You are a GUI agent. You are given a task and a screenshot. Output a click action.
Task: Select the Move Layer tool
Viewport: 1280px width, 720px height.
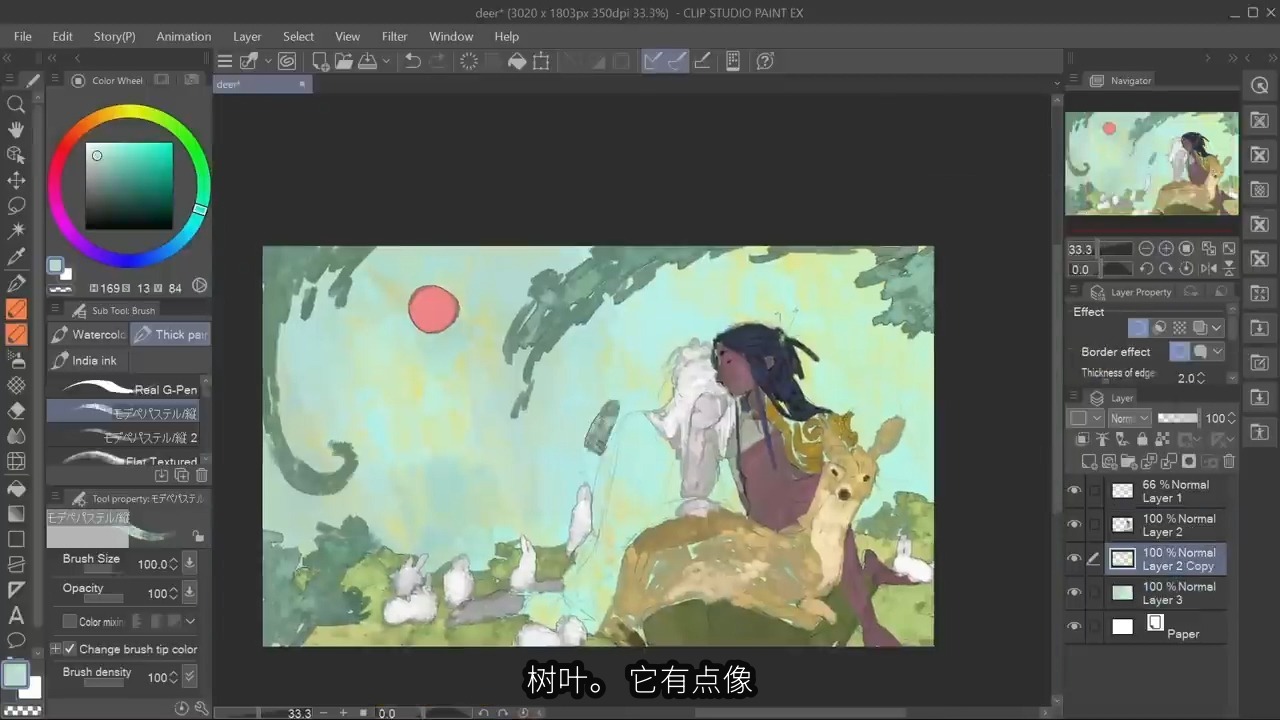tap(16, 180)
